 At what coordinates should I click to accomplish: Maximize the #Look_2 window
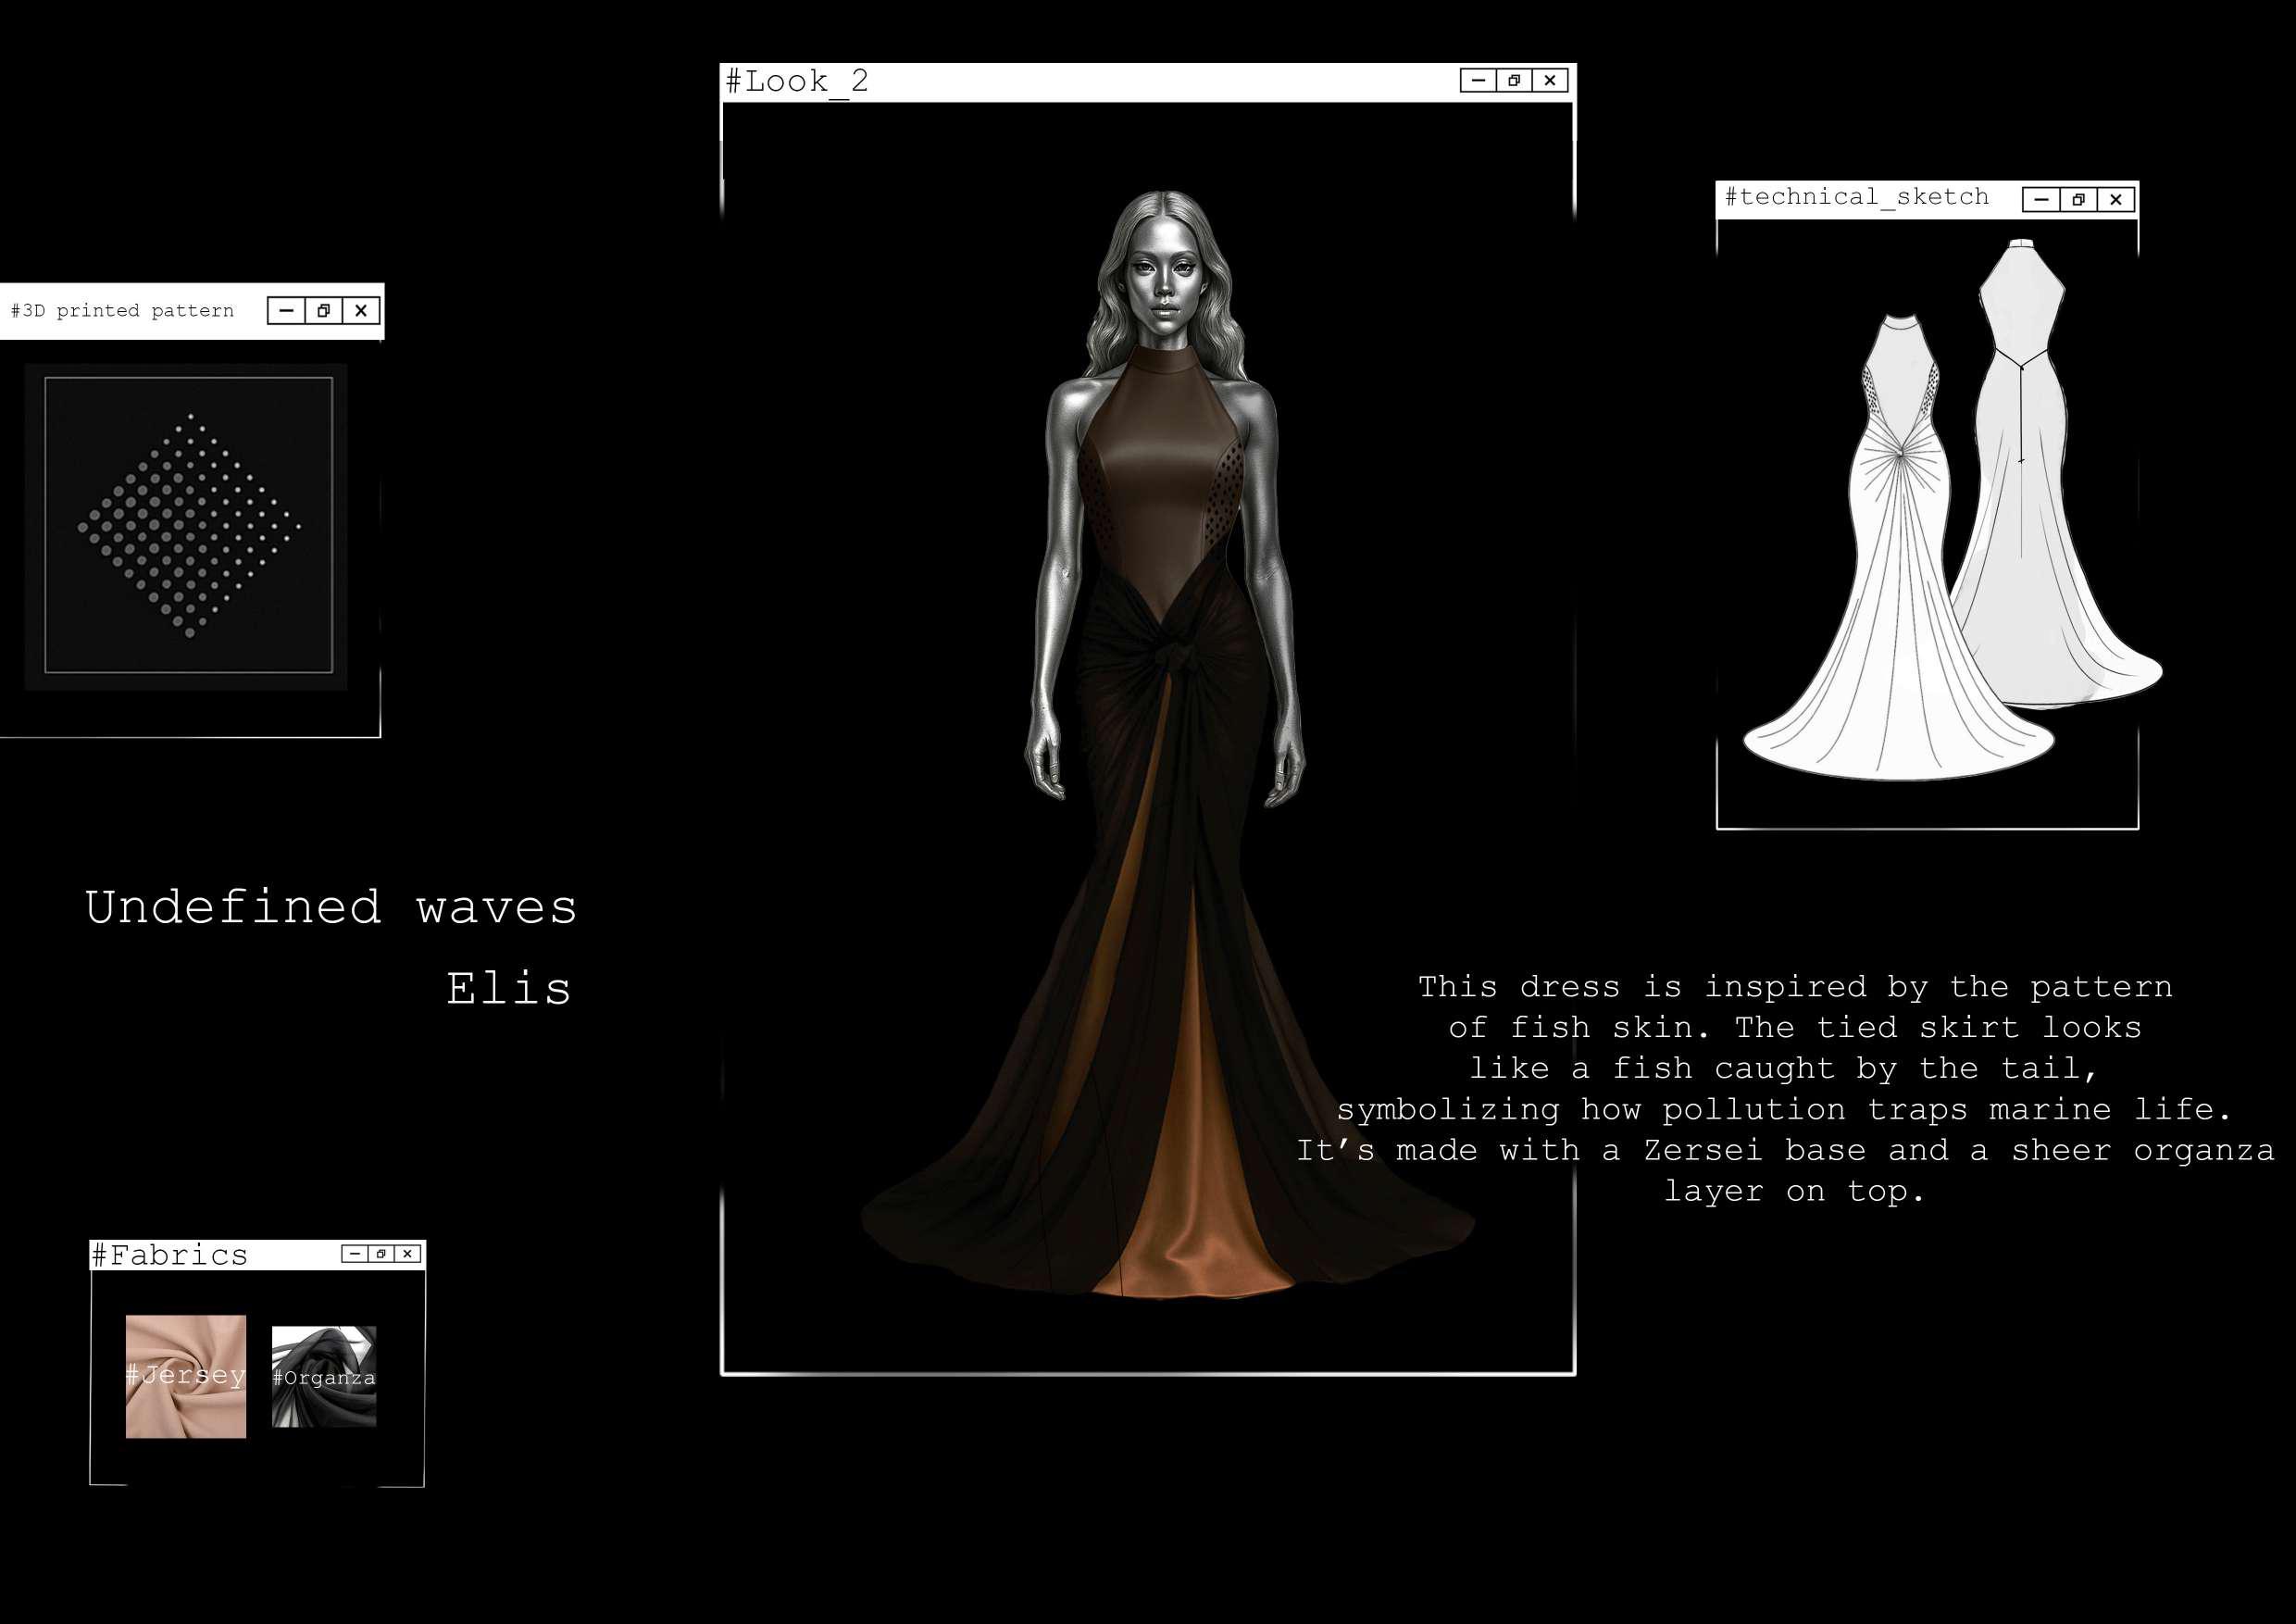(x=1514, y=81)
